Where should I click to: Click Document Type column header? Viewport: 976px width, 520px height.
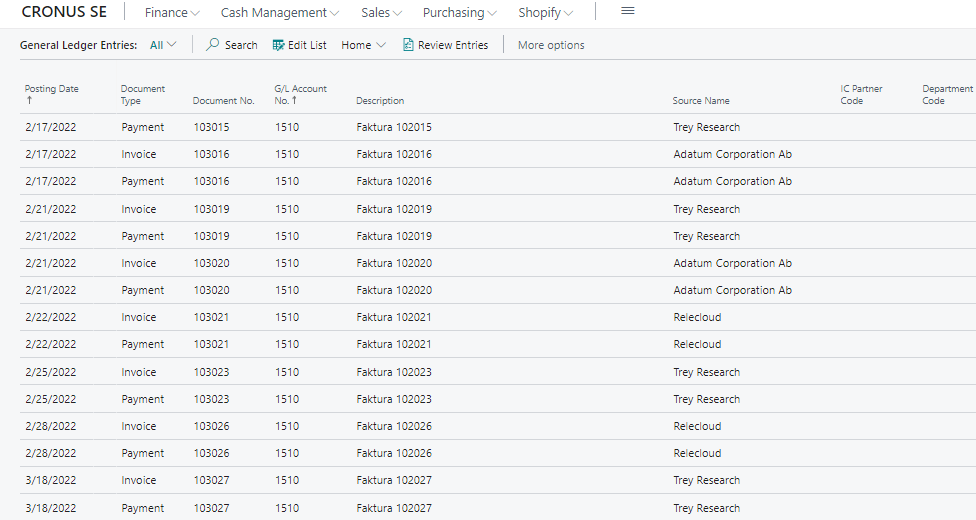pyautogui.click(x=143, y=95)
